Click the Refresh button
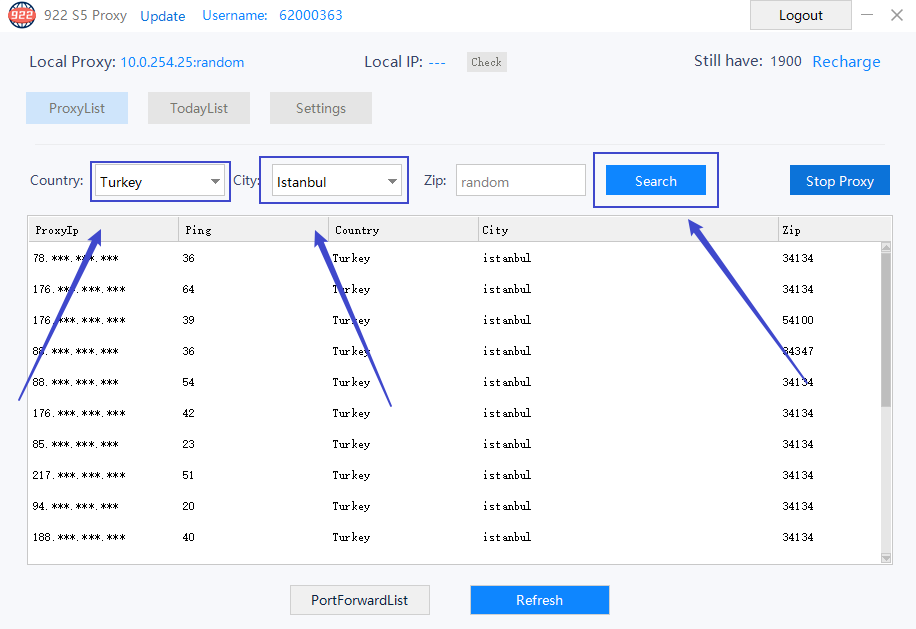This screenshot has height=629, width=916. pyautogui.click(x=539, y=600)
